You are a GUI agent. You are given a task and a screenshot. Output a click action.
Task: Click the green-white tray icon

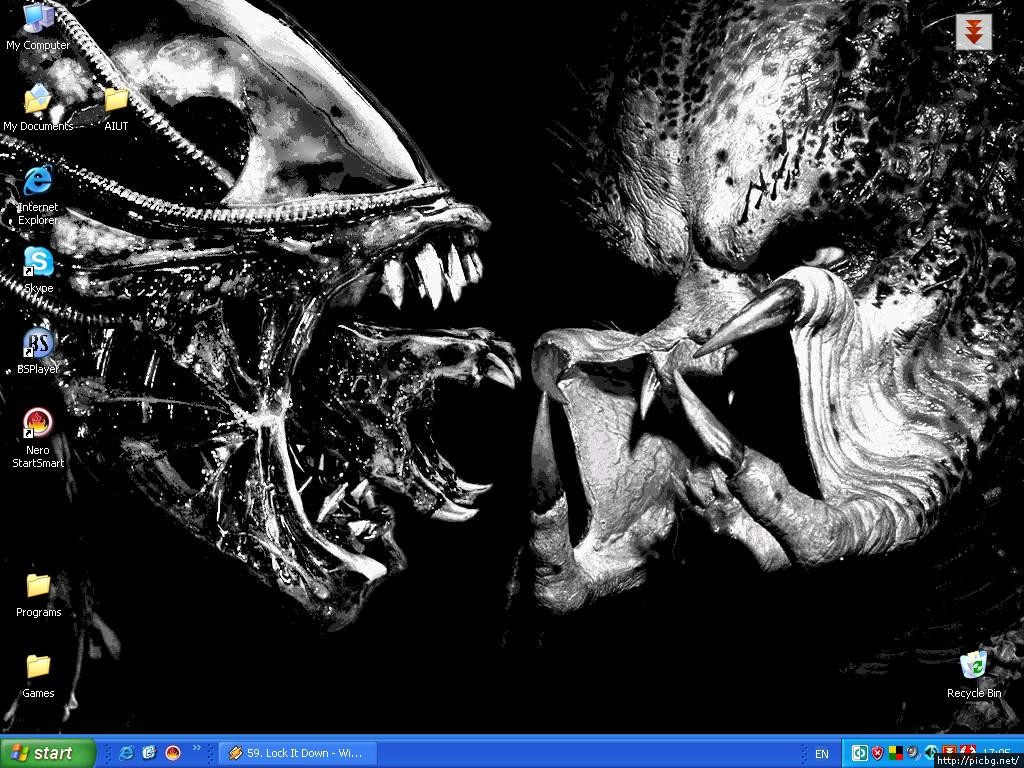[x=860, y=753]
